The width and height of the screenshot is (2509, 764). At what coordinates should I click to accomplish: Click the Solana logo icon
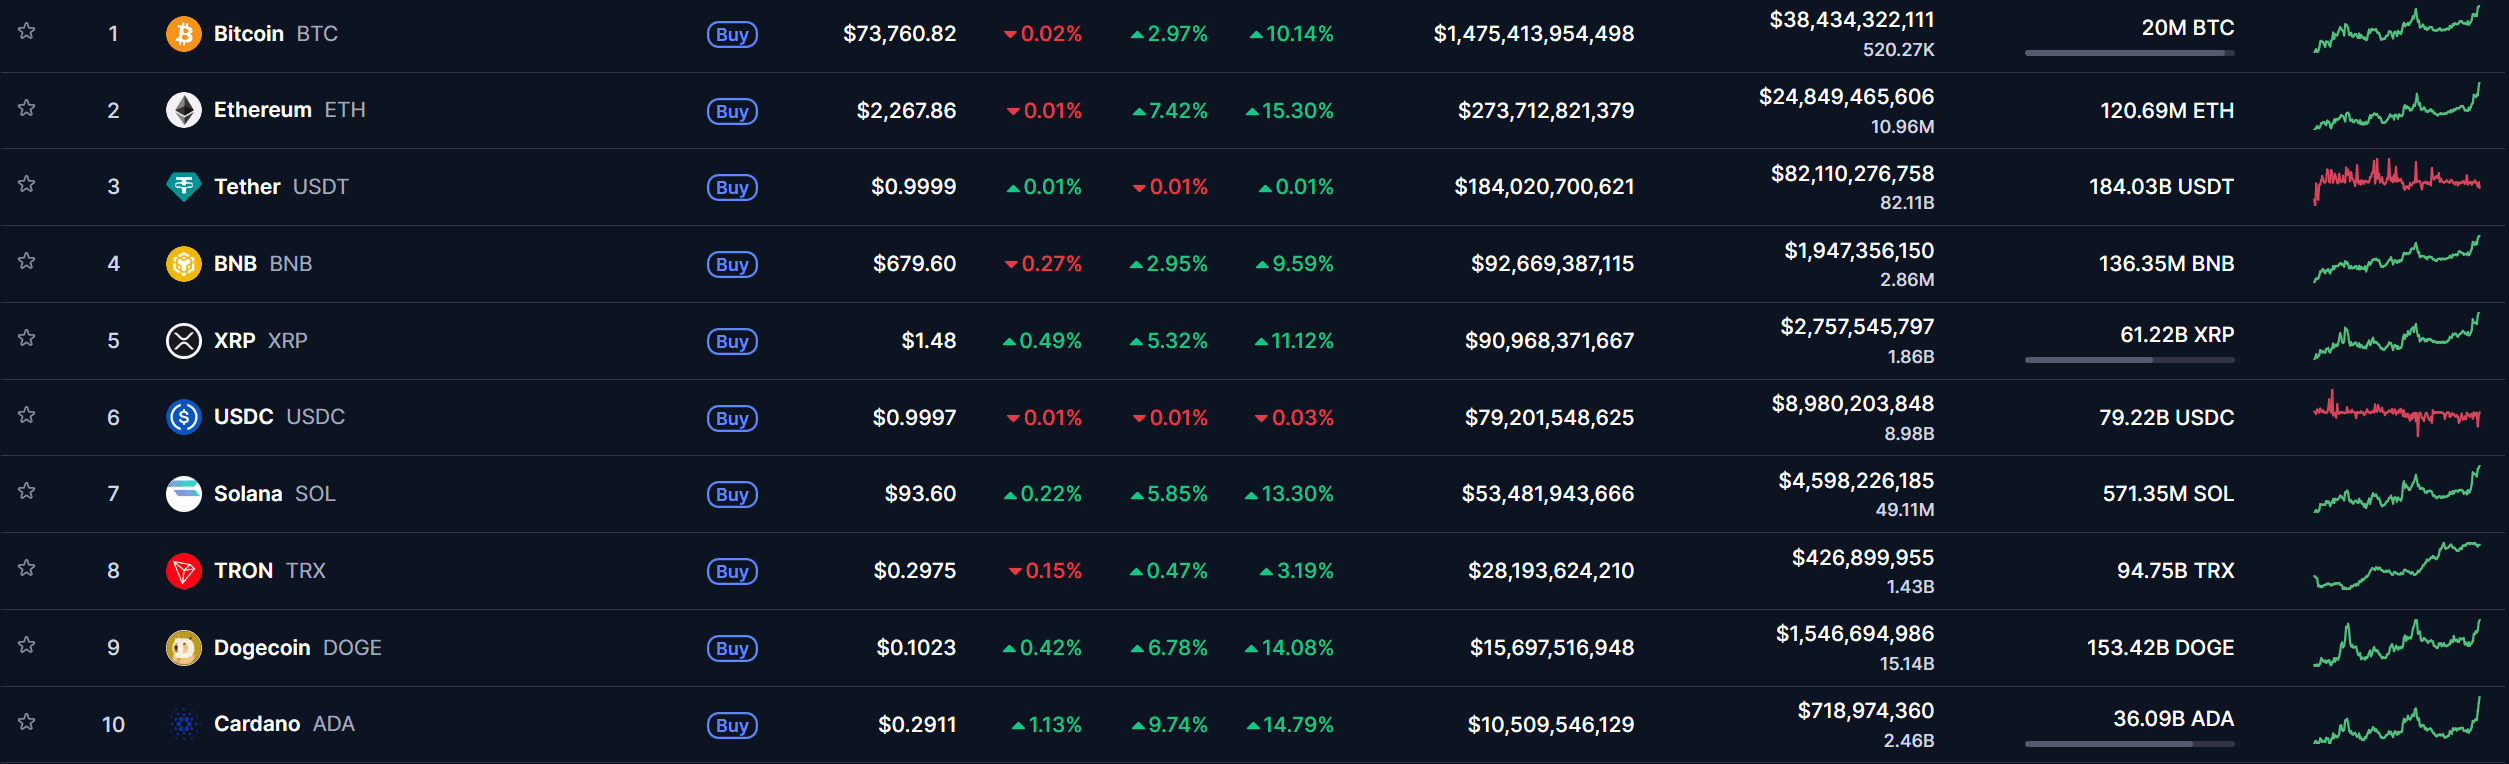(183, 494)
